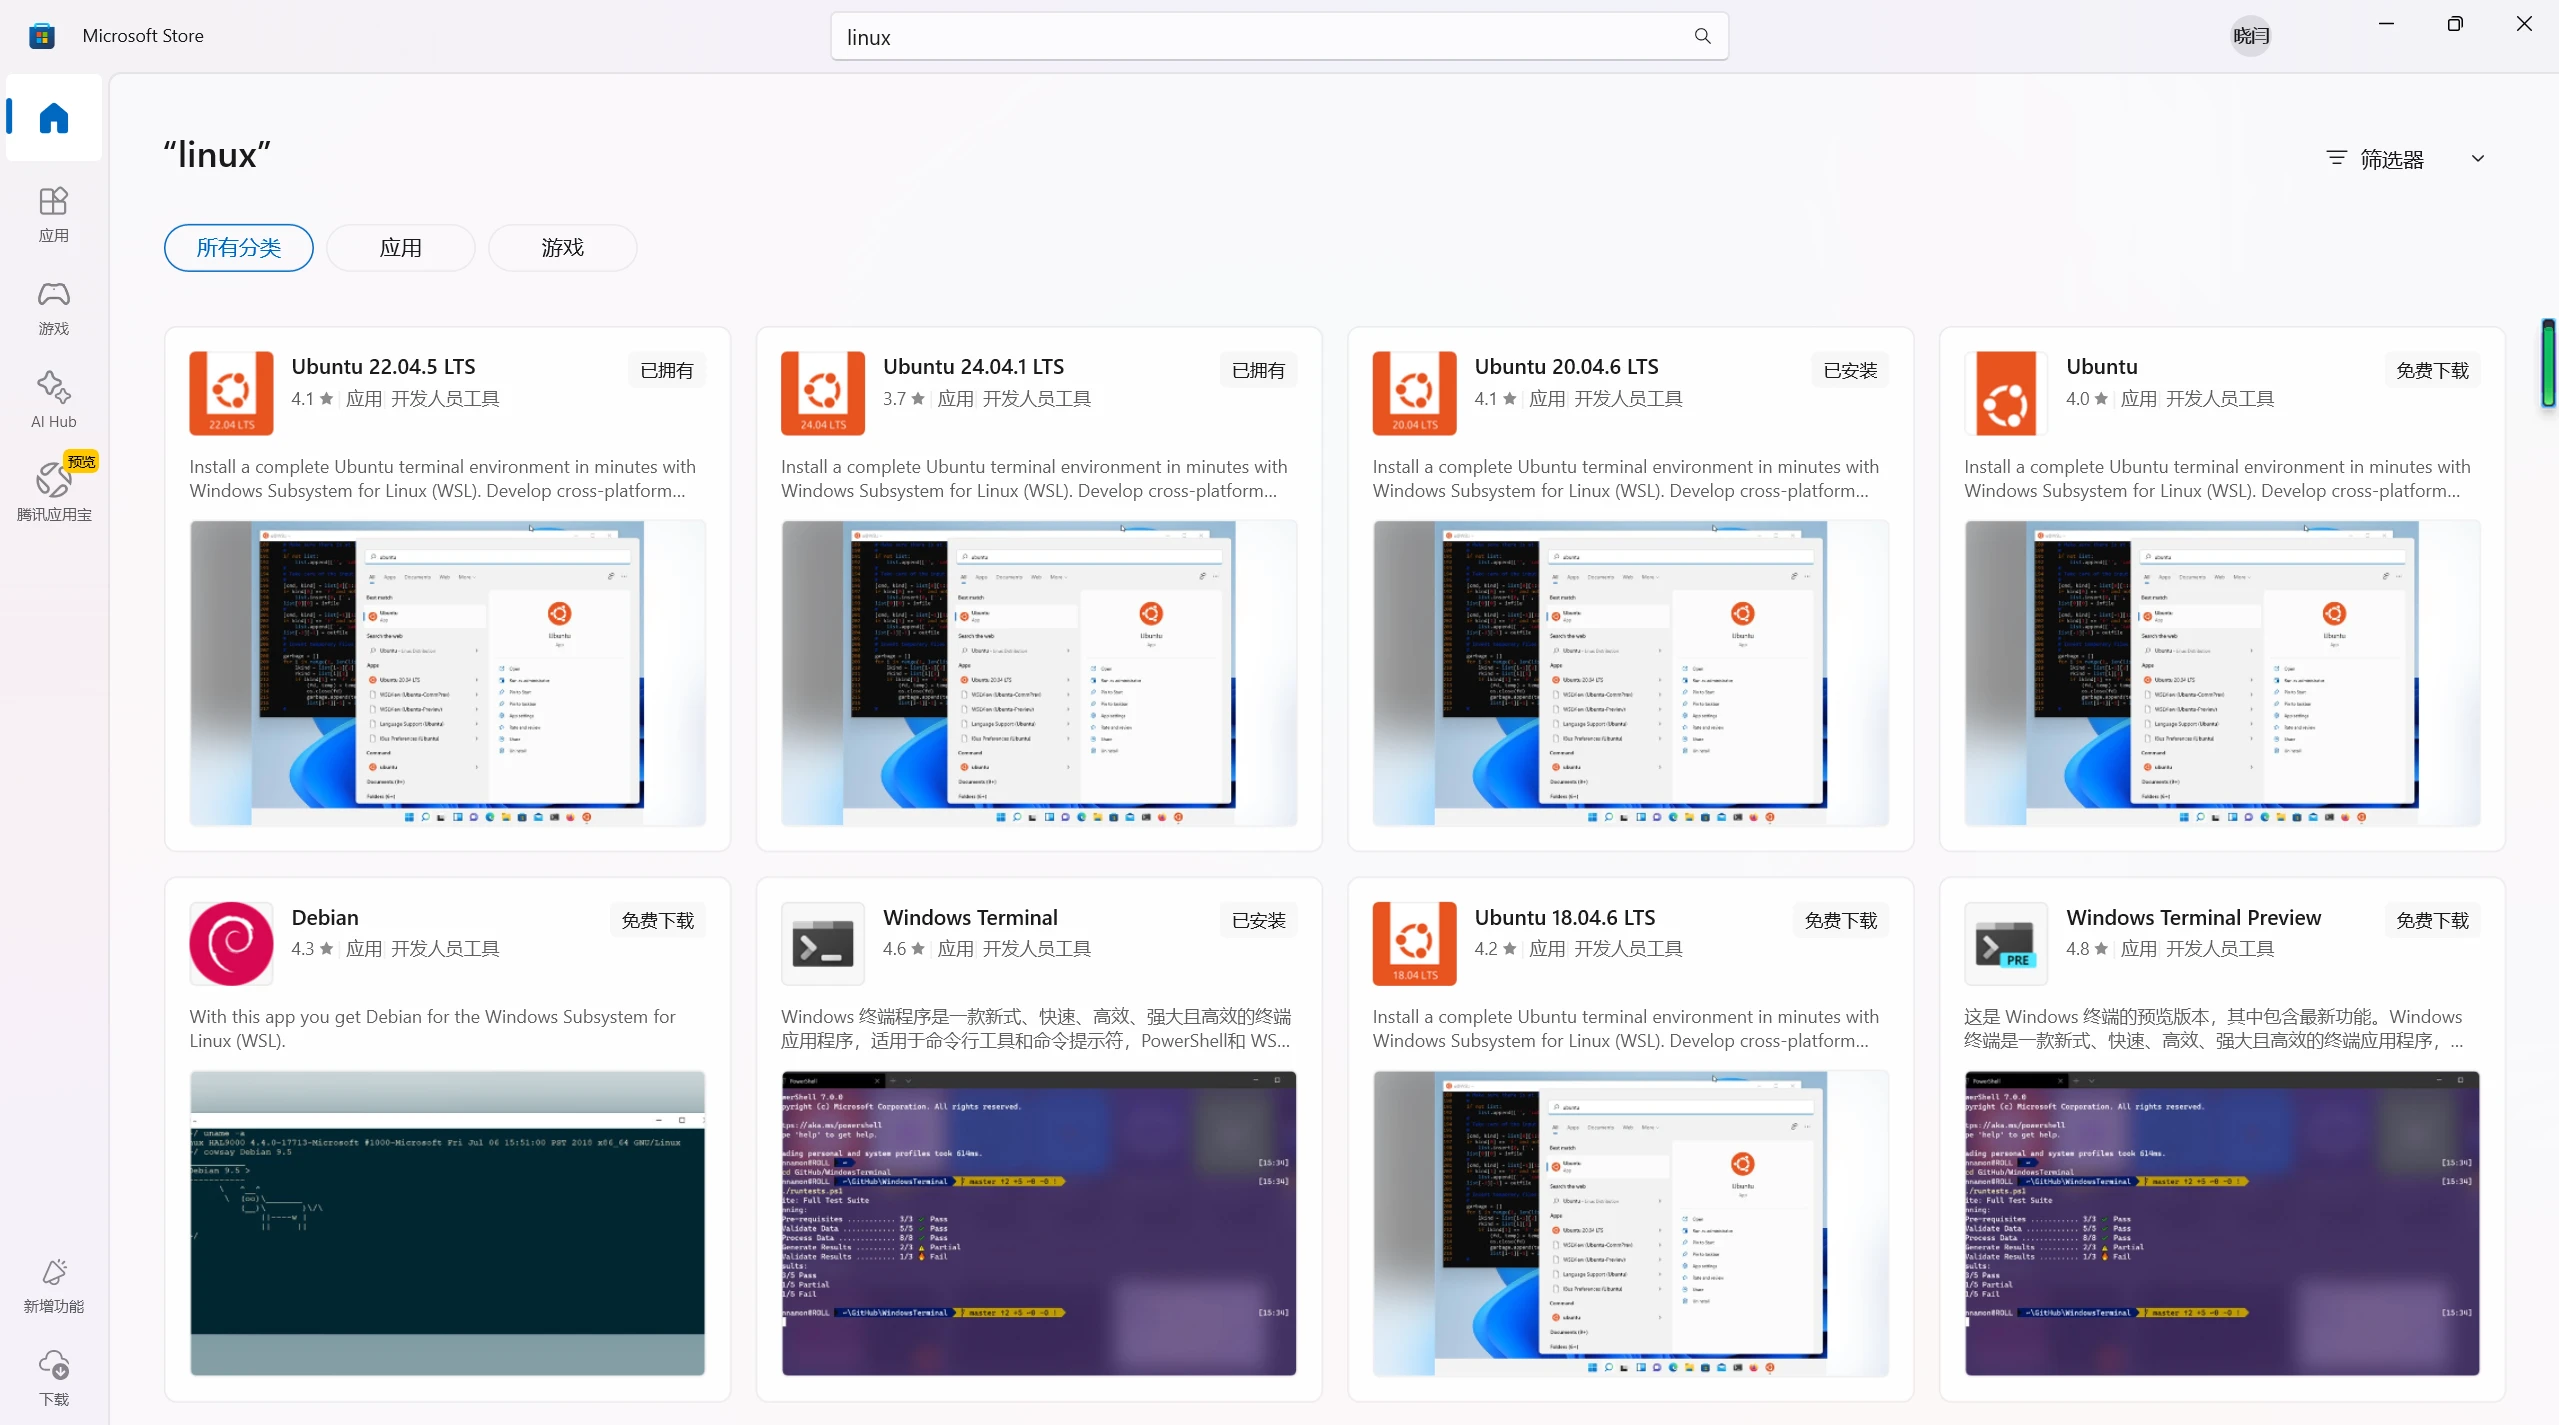2559x1425 pixels.
Task: Open the 游戏 section in sidebar
Action: point(54,307)
